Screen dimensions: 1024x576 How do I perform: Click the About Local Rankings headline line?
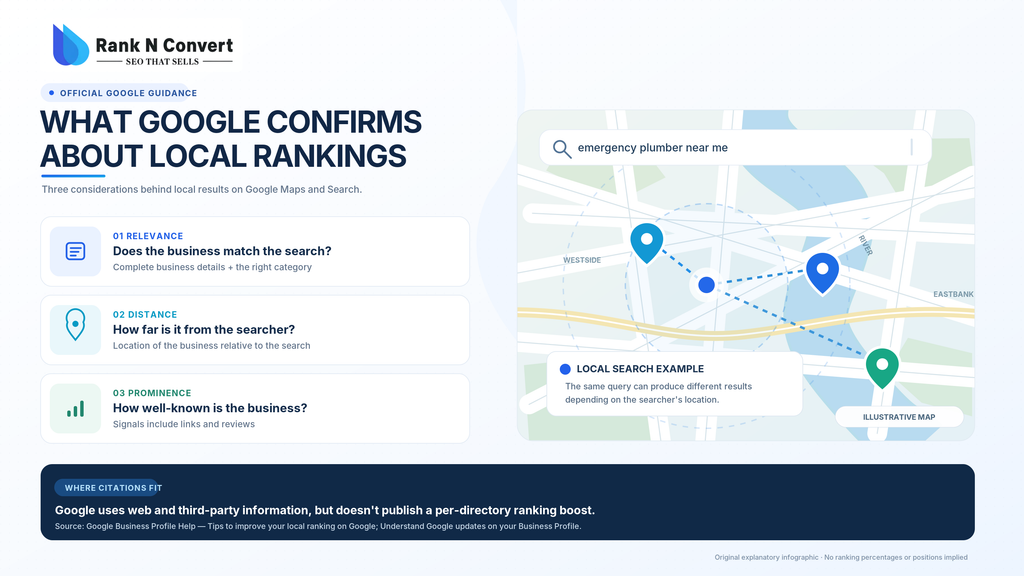(223, 156)
